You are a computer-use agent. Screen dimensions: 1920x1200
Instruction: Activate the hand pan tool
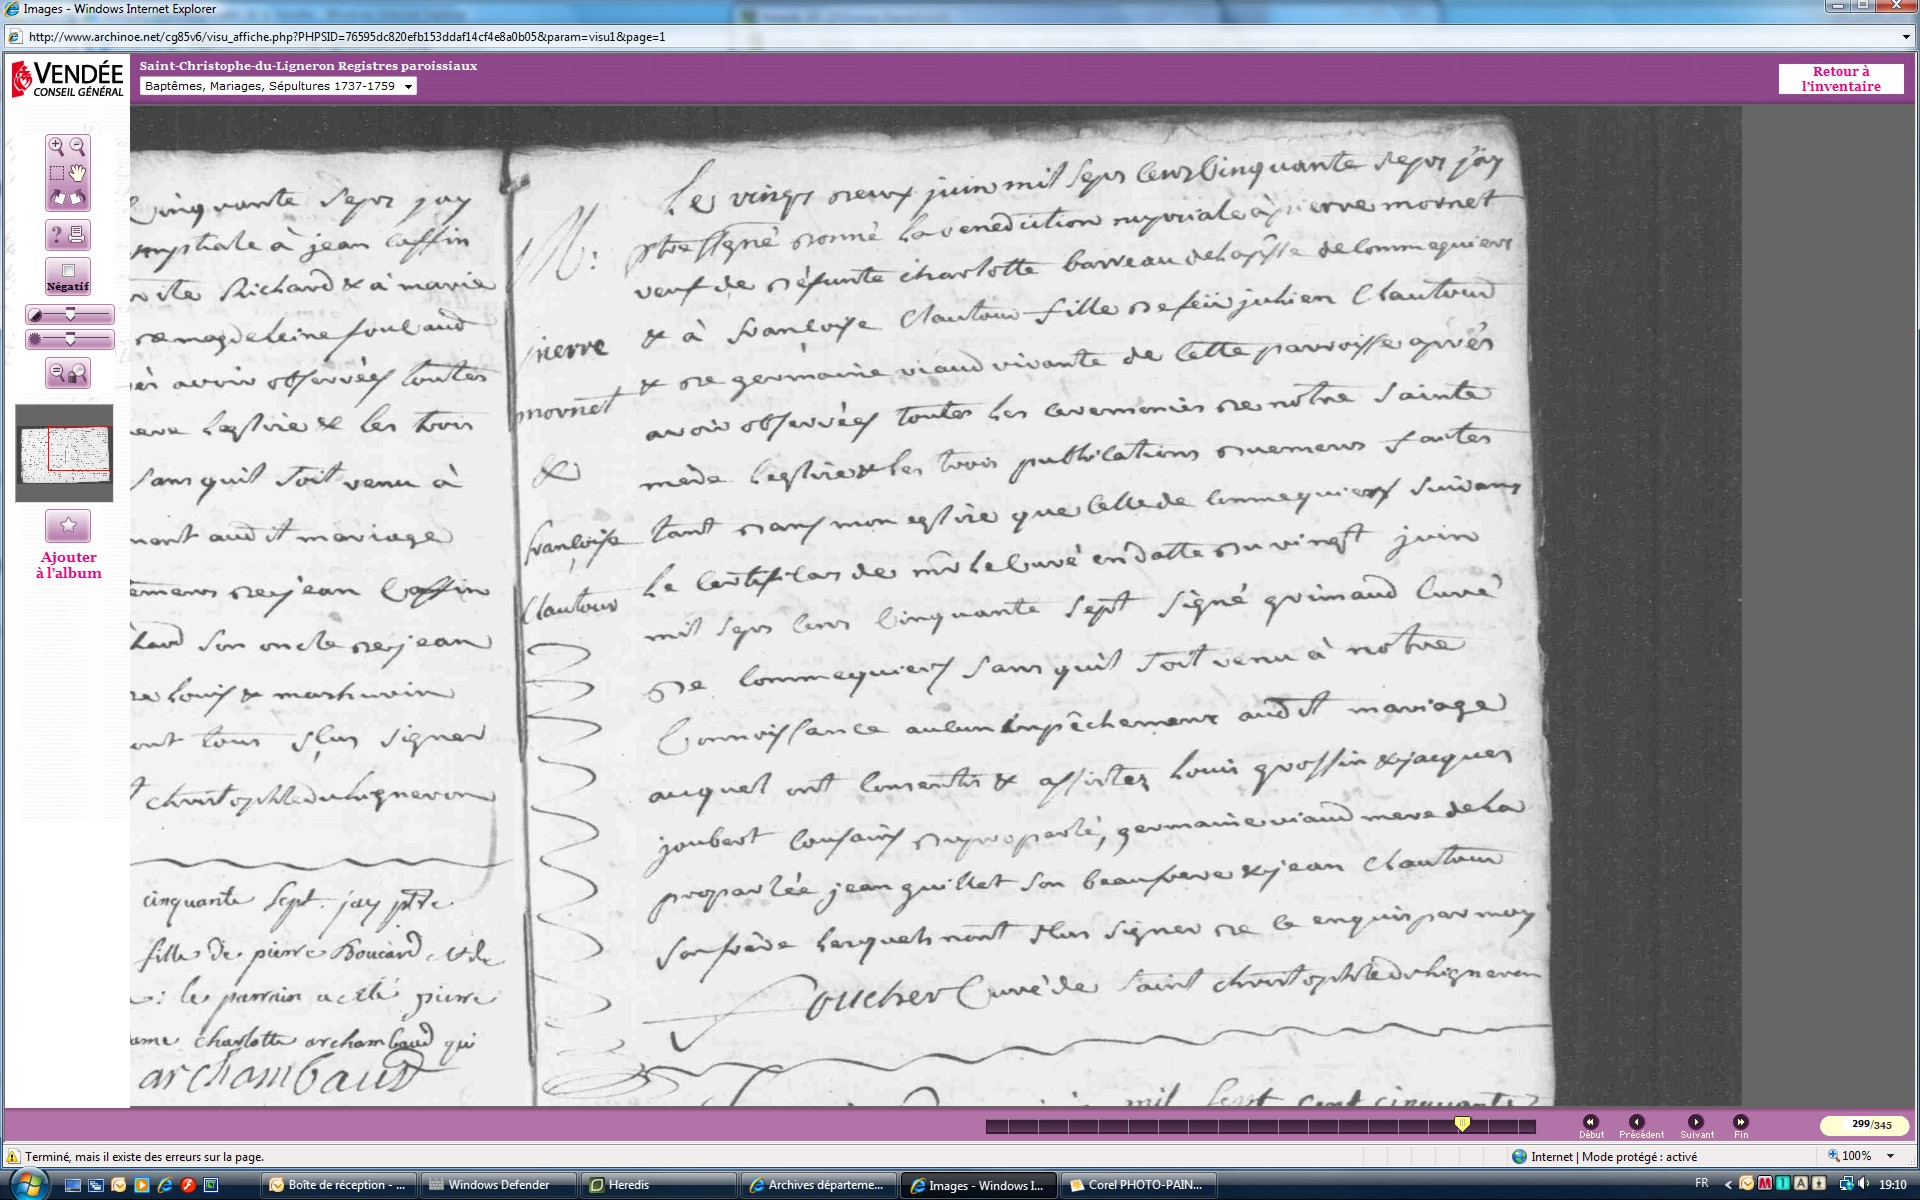[78, 173]
